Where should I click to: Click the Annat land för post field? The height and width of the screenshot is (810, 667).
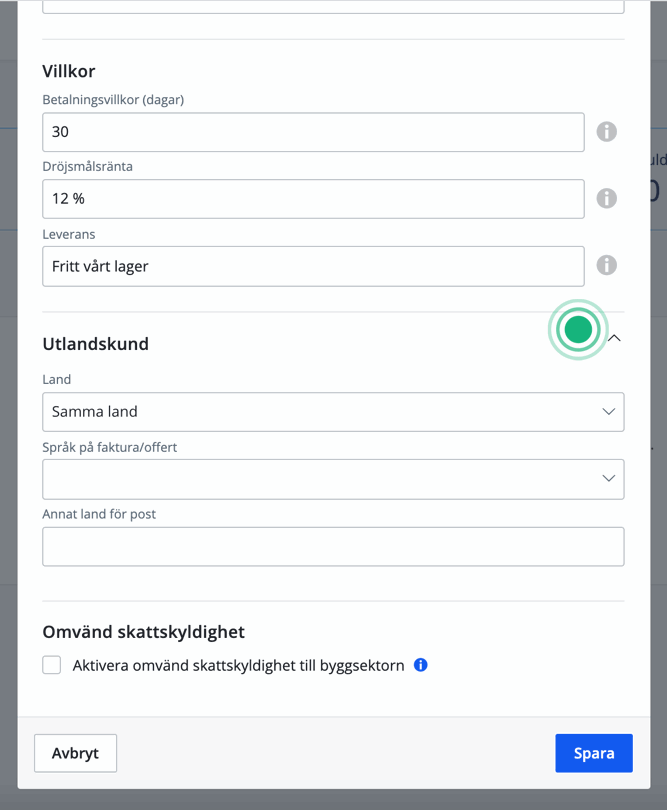coord(333,547)
